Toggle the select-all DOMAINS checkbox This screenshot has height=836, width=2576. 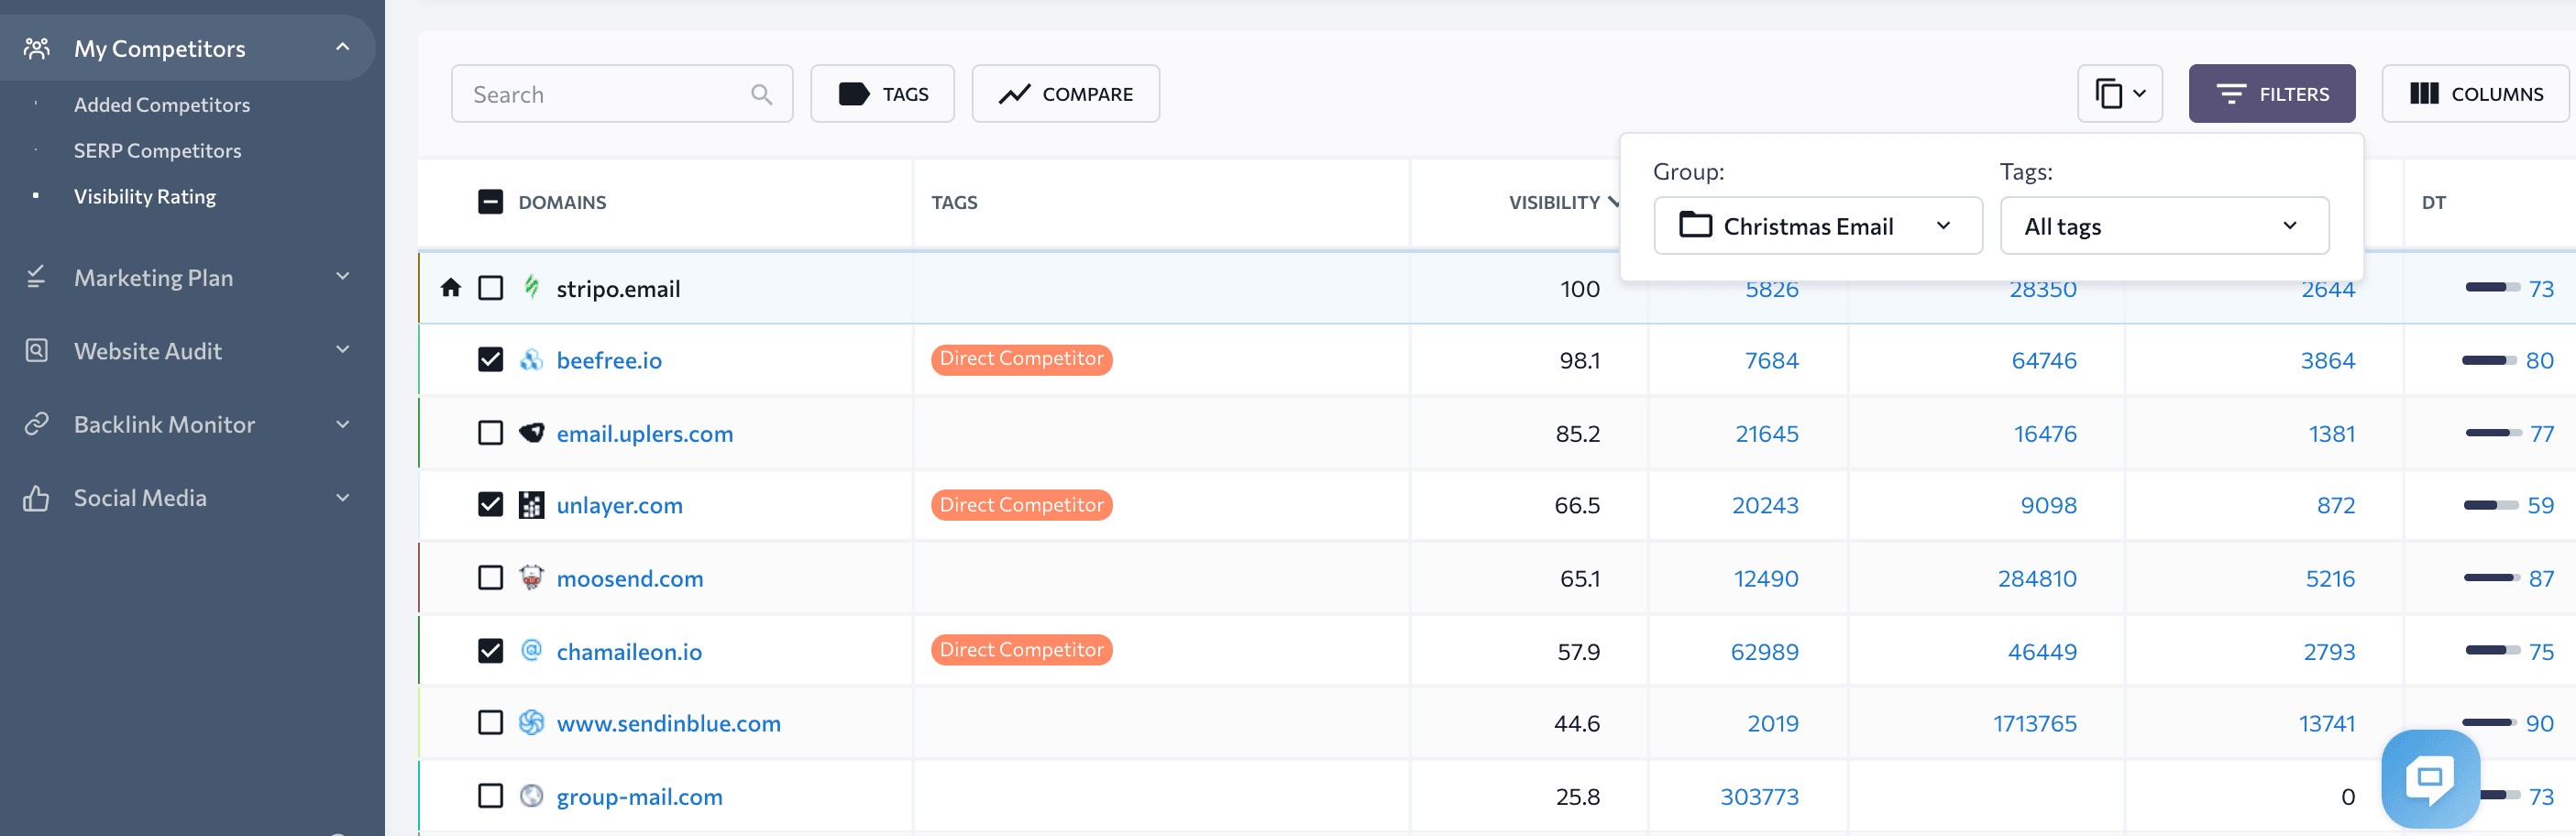(490, 202)
